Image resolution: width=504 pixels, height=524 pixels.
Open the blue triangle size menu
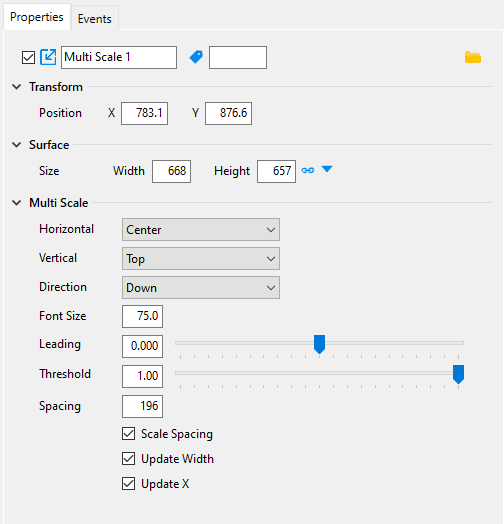point(327,169)
